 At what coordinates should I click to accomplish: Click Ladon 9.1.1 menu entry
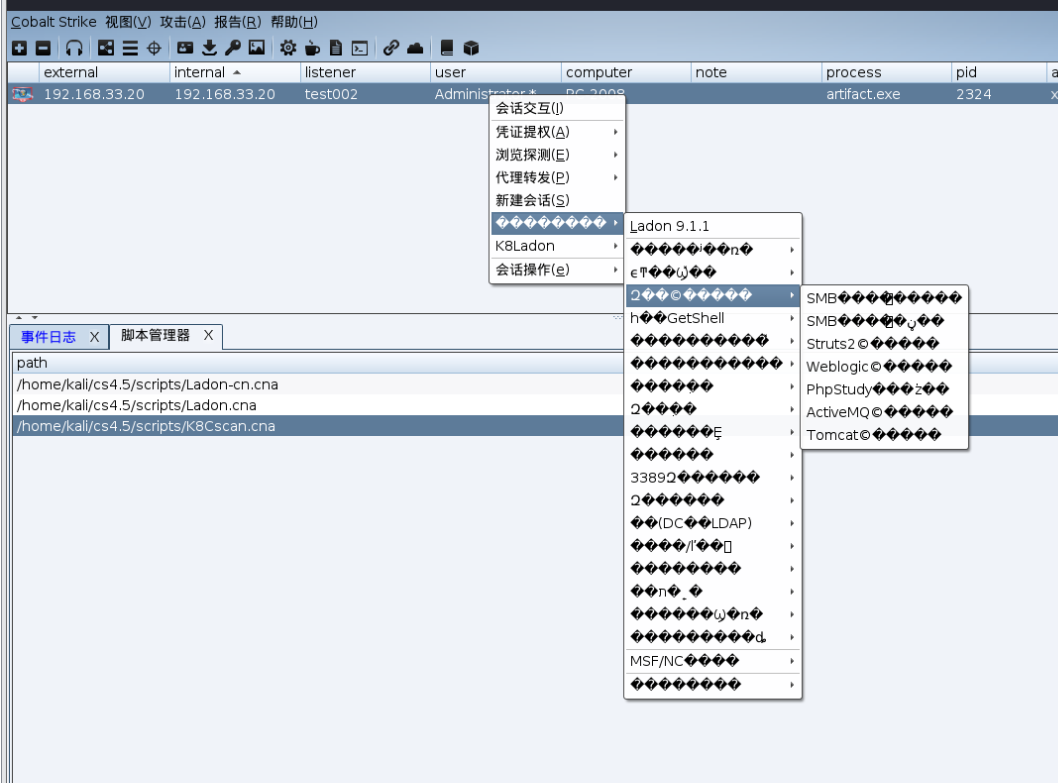coord(713,226)
